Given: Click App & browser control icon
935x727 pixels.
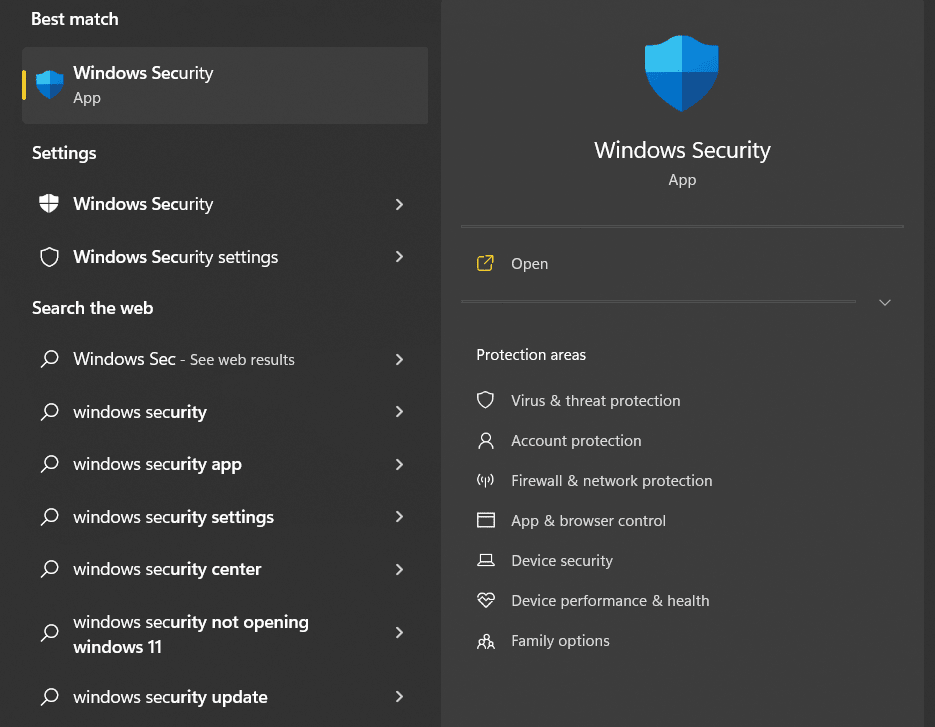Looking at the screenshot, I should tap(486, 520).
